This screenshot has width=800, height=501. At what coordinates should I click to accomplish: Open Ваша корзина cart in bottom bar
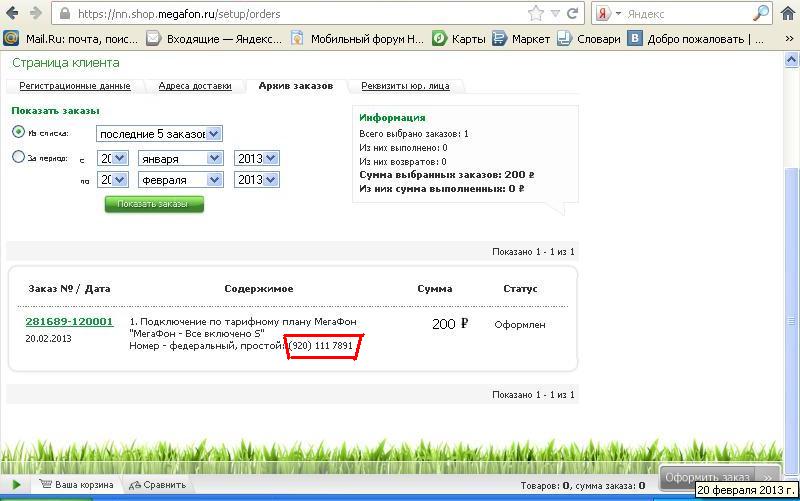click(78, 485)
